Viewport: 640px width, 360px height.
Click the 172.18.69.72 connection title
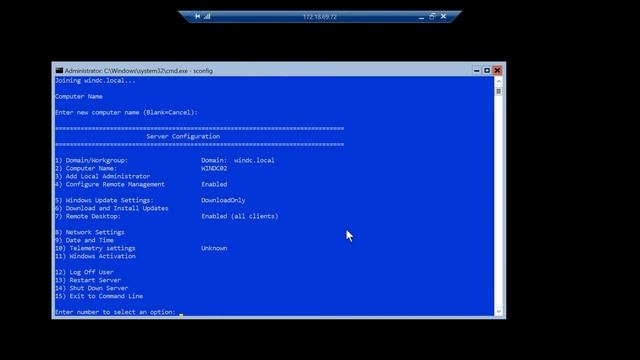pyautogui.click(x=320, y=17)
